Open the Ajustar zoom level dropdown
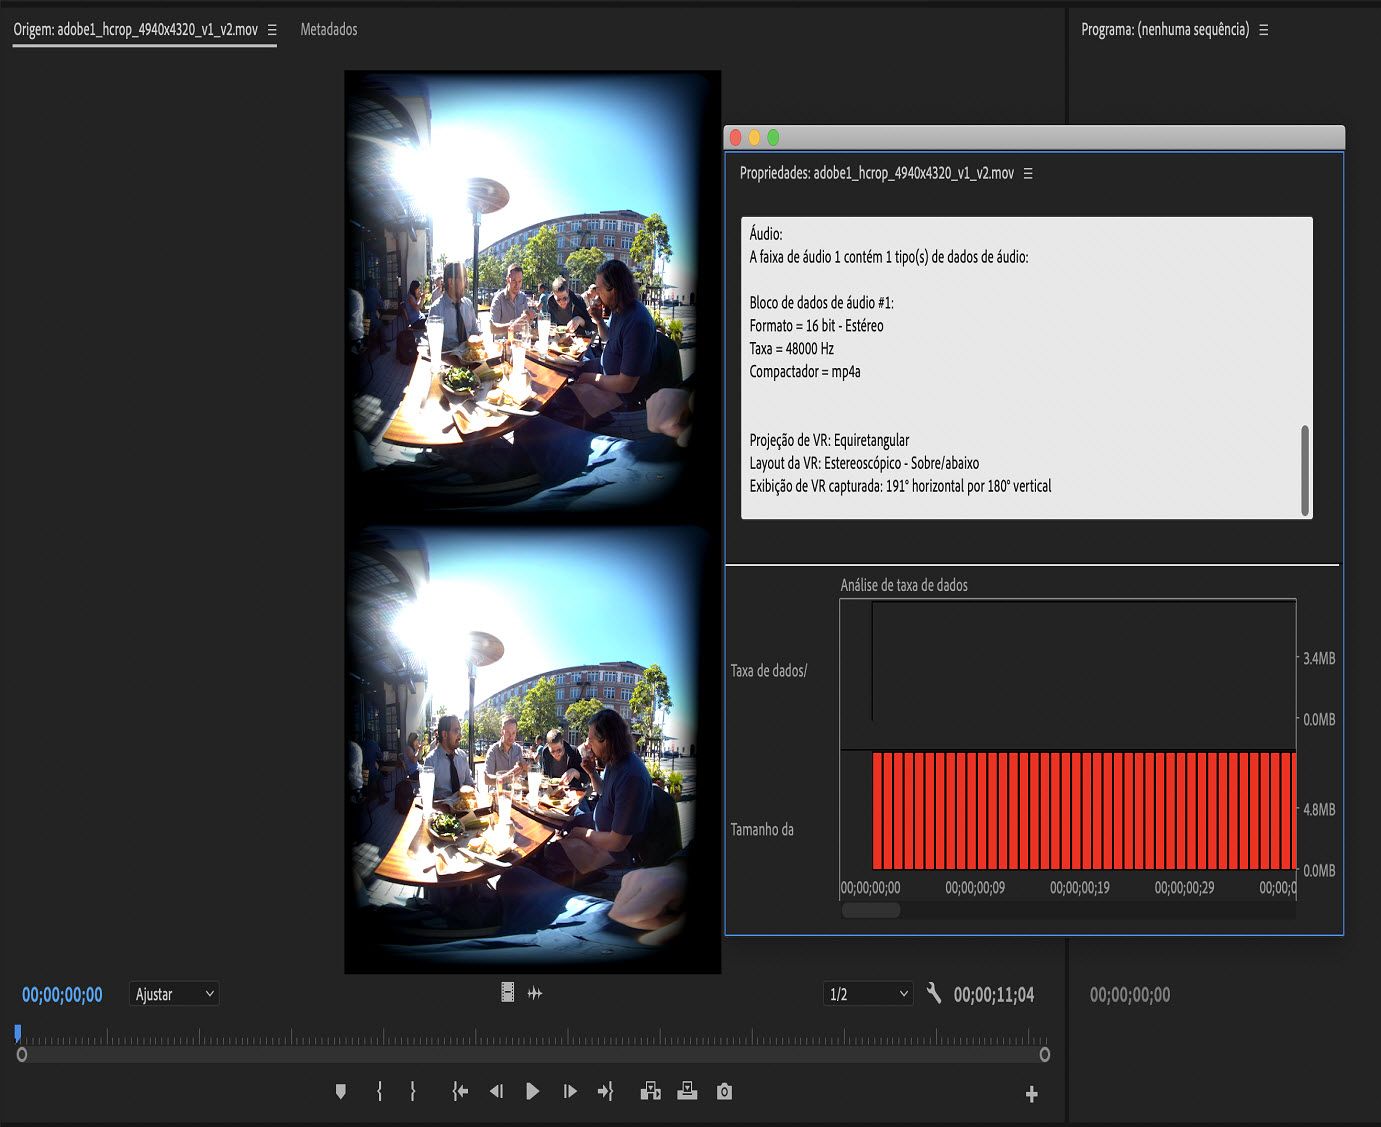The width and height of the screenshot is (1381, 1127). (x=174, y=993)
